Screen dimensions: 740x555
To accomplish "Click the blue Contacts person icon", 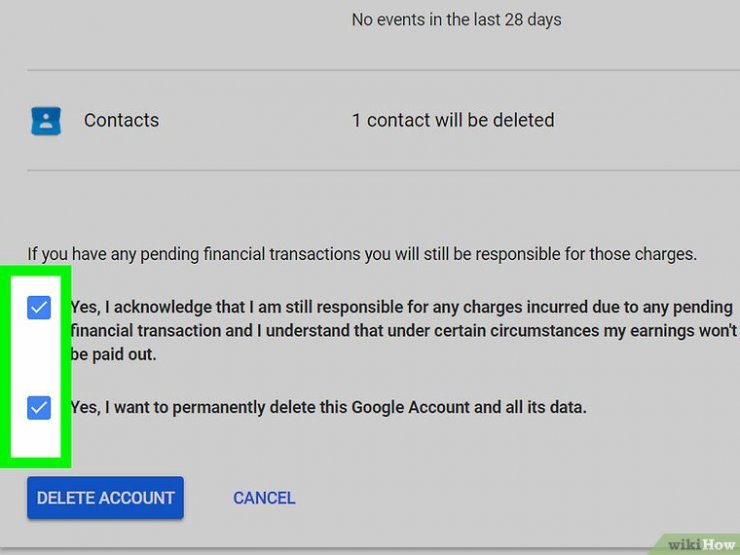I will coord(45,121).
